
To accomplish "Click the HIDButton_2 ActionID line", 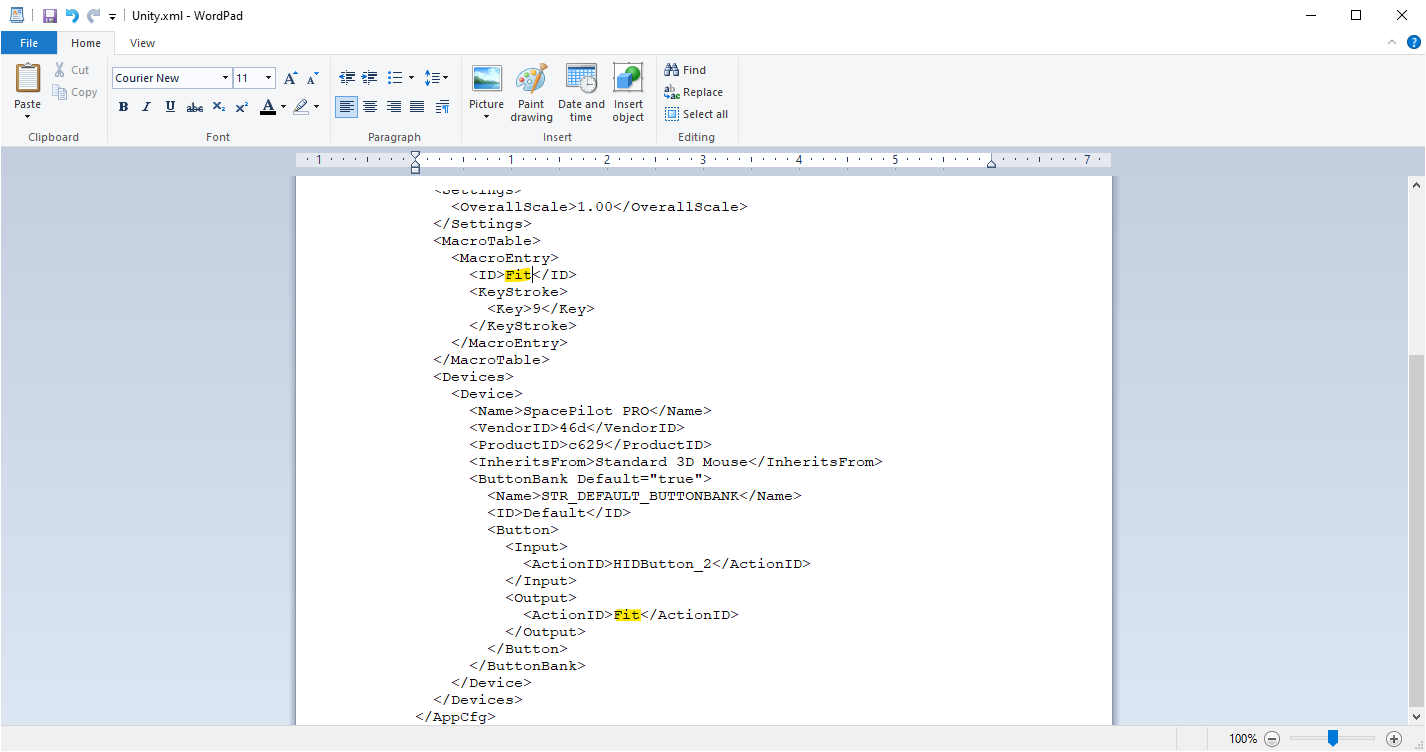I will 667,564.
